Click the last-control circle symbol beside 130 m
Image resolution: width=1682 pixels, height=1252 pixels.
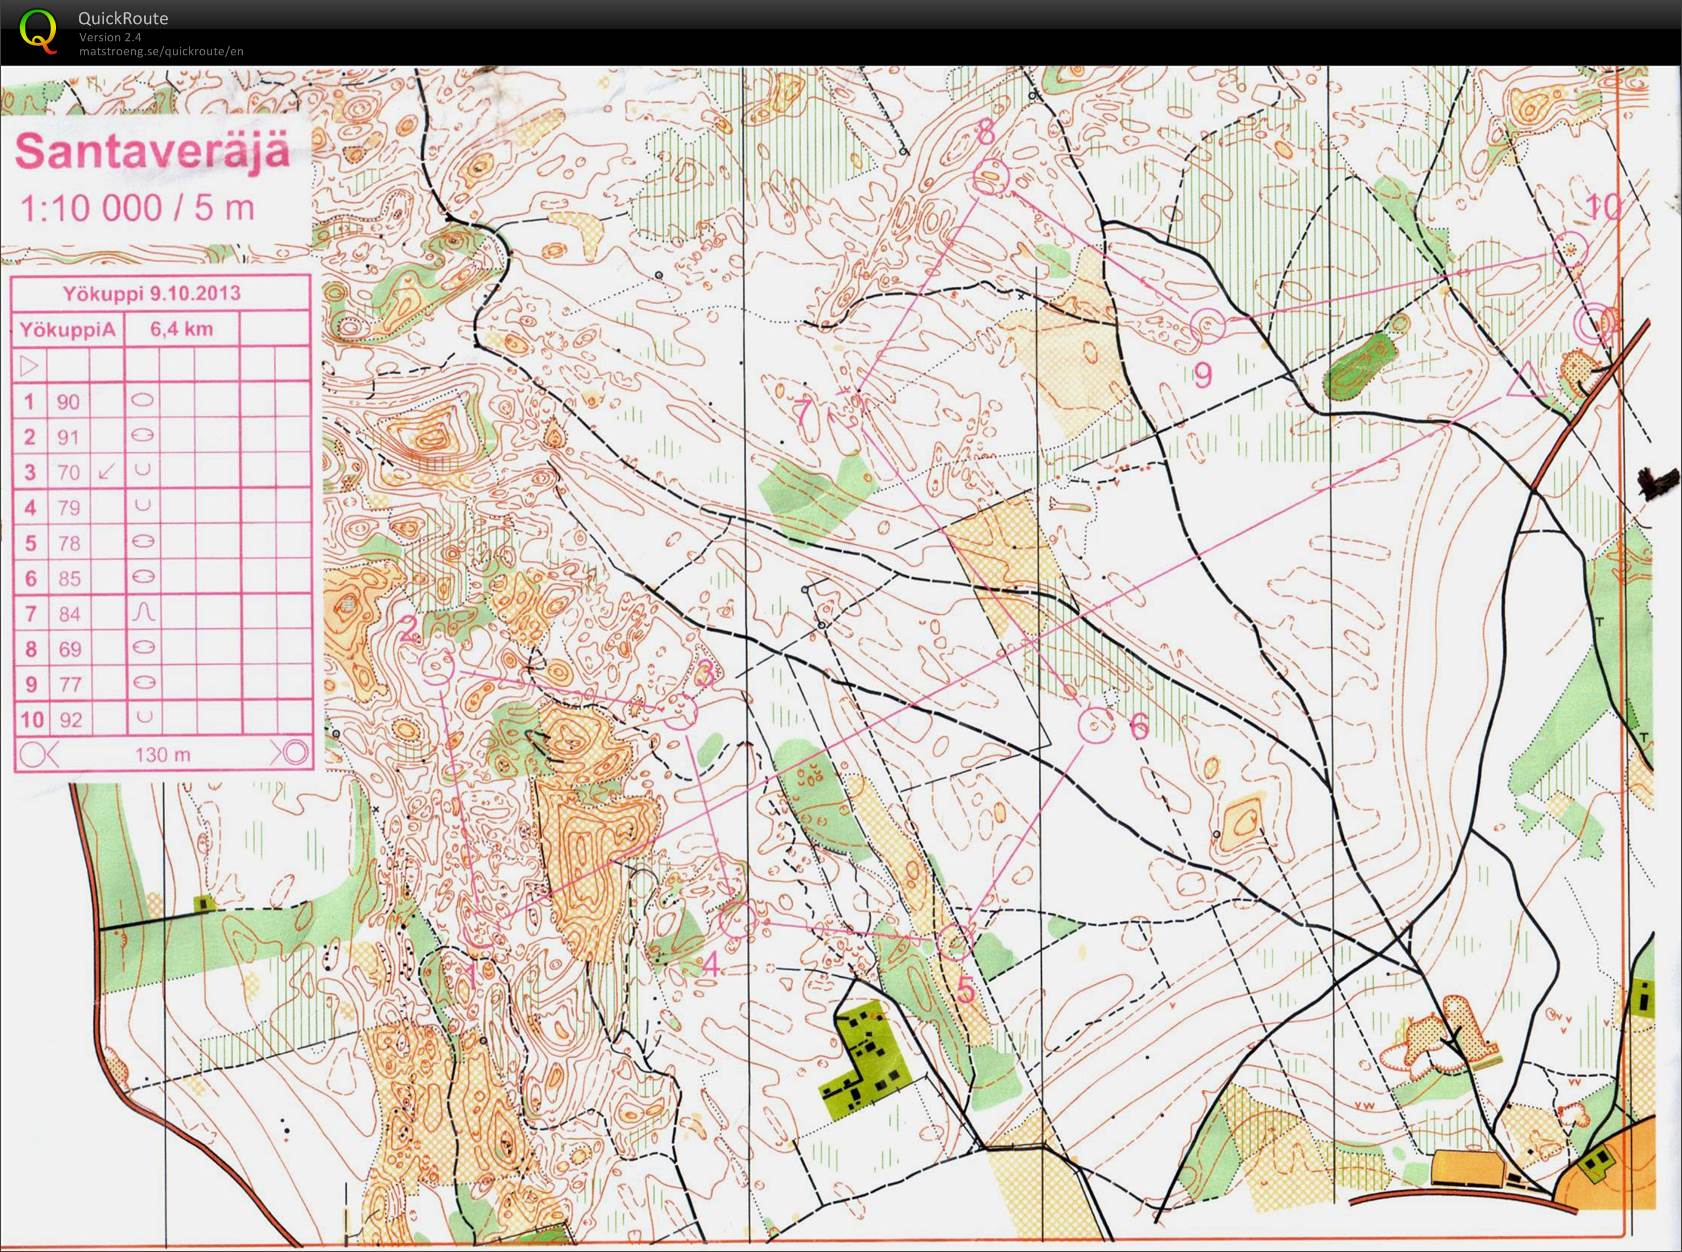click(x=32, y=754)
